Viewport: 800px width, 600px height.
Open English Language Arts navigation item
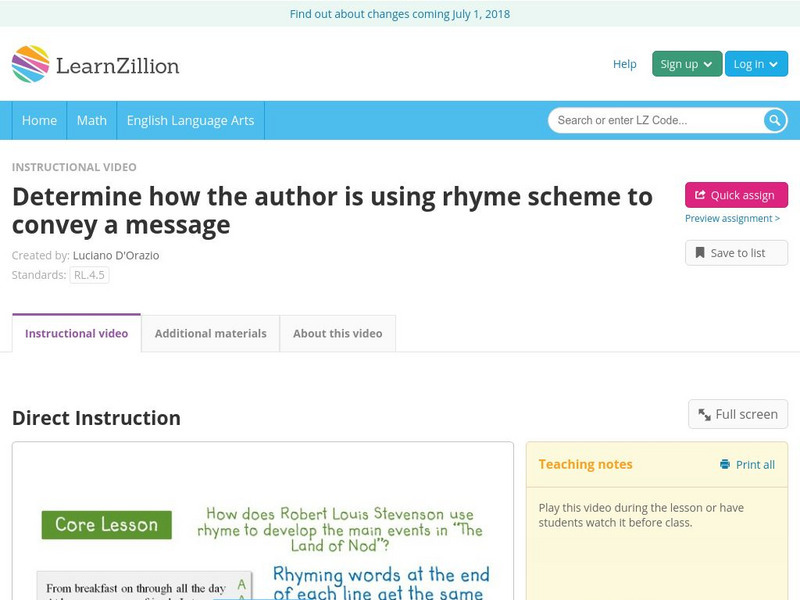tap(190, 120)
